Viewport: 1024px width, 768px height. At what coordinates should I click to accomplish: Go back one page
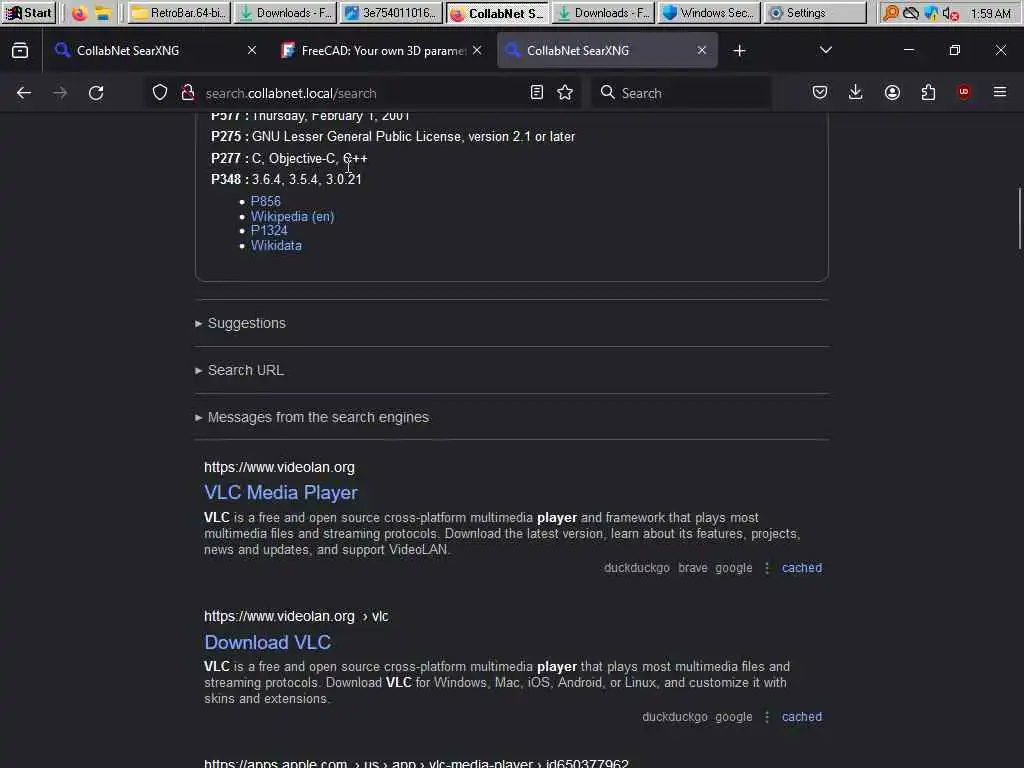click(24, 93)
